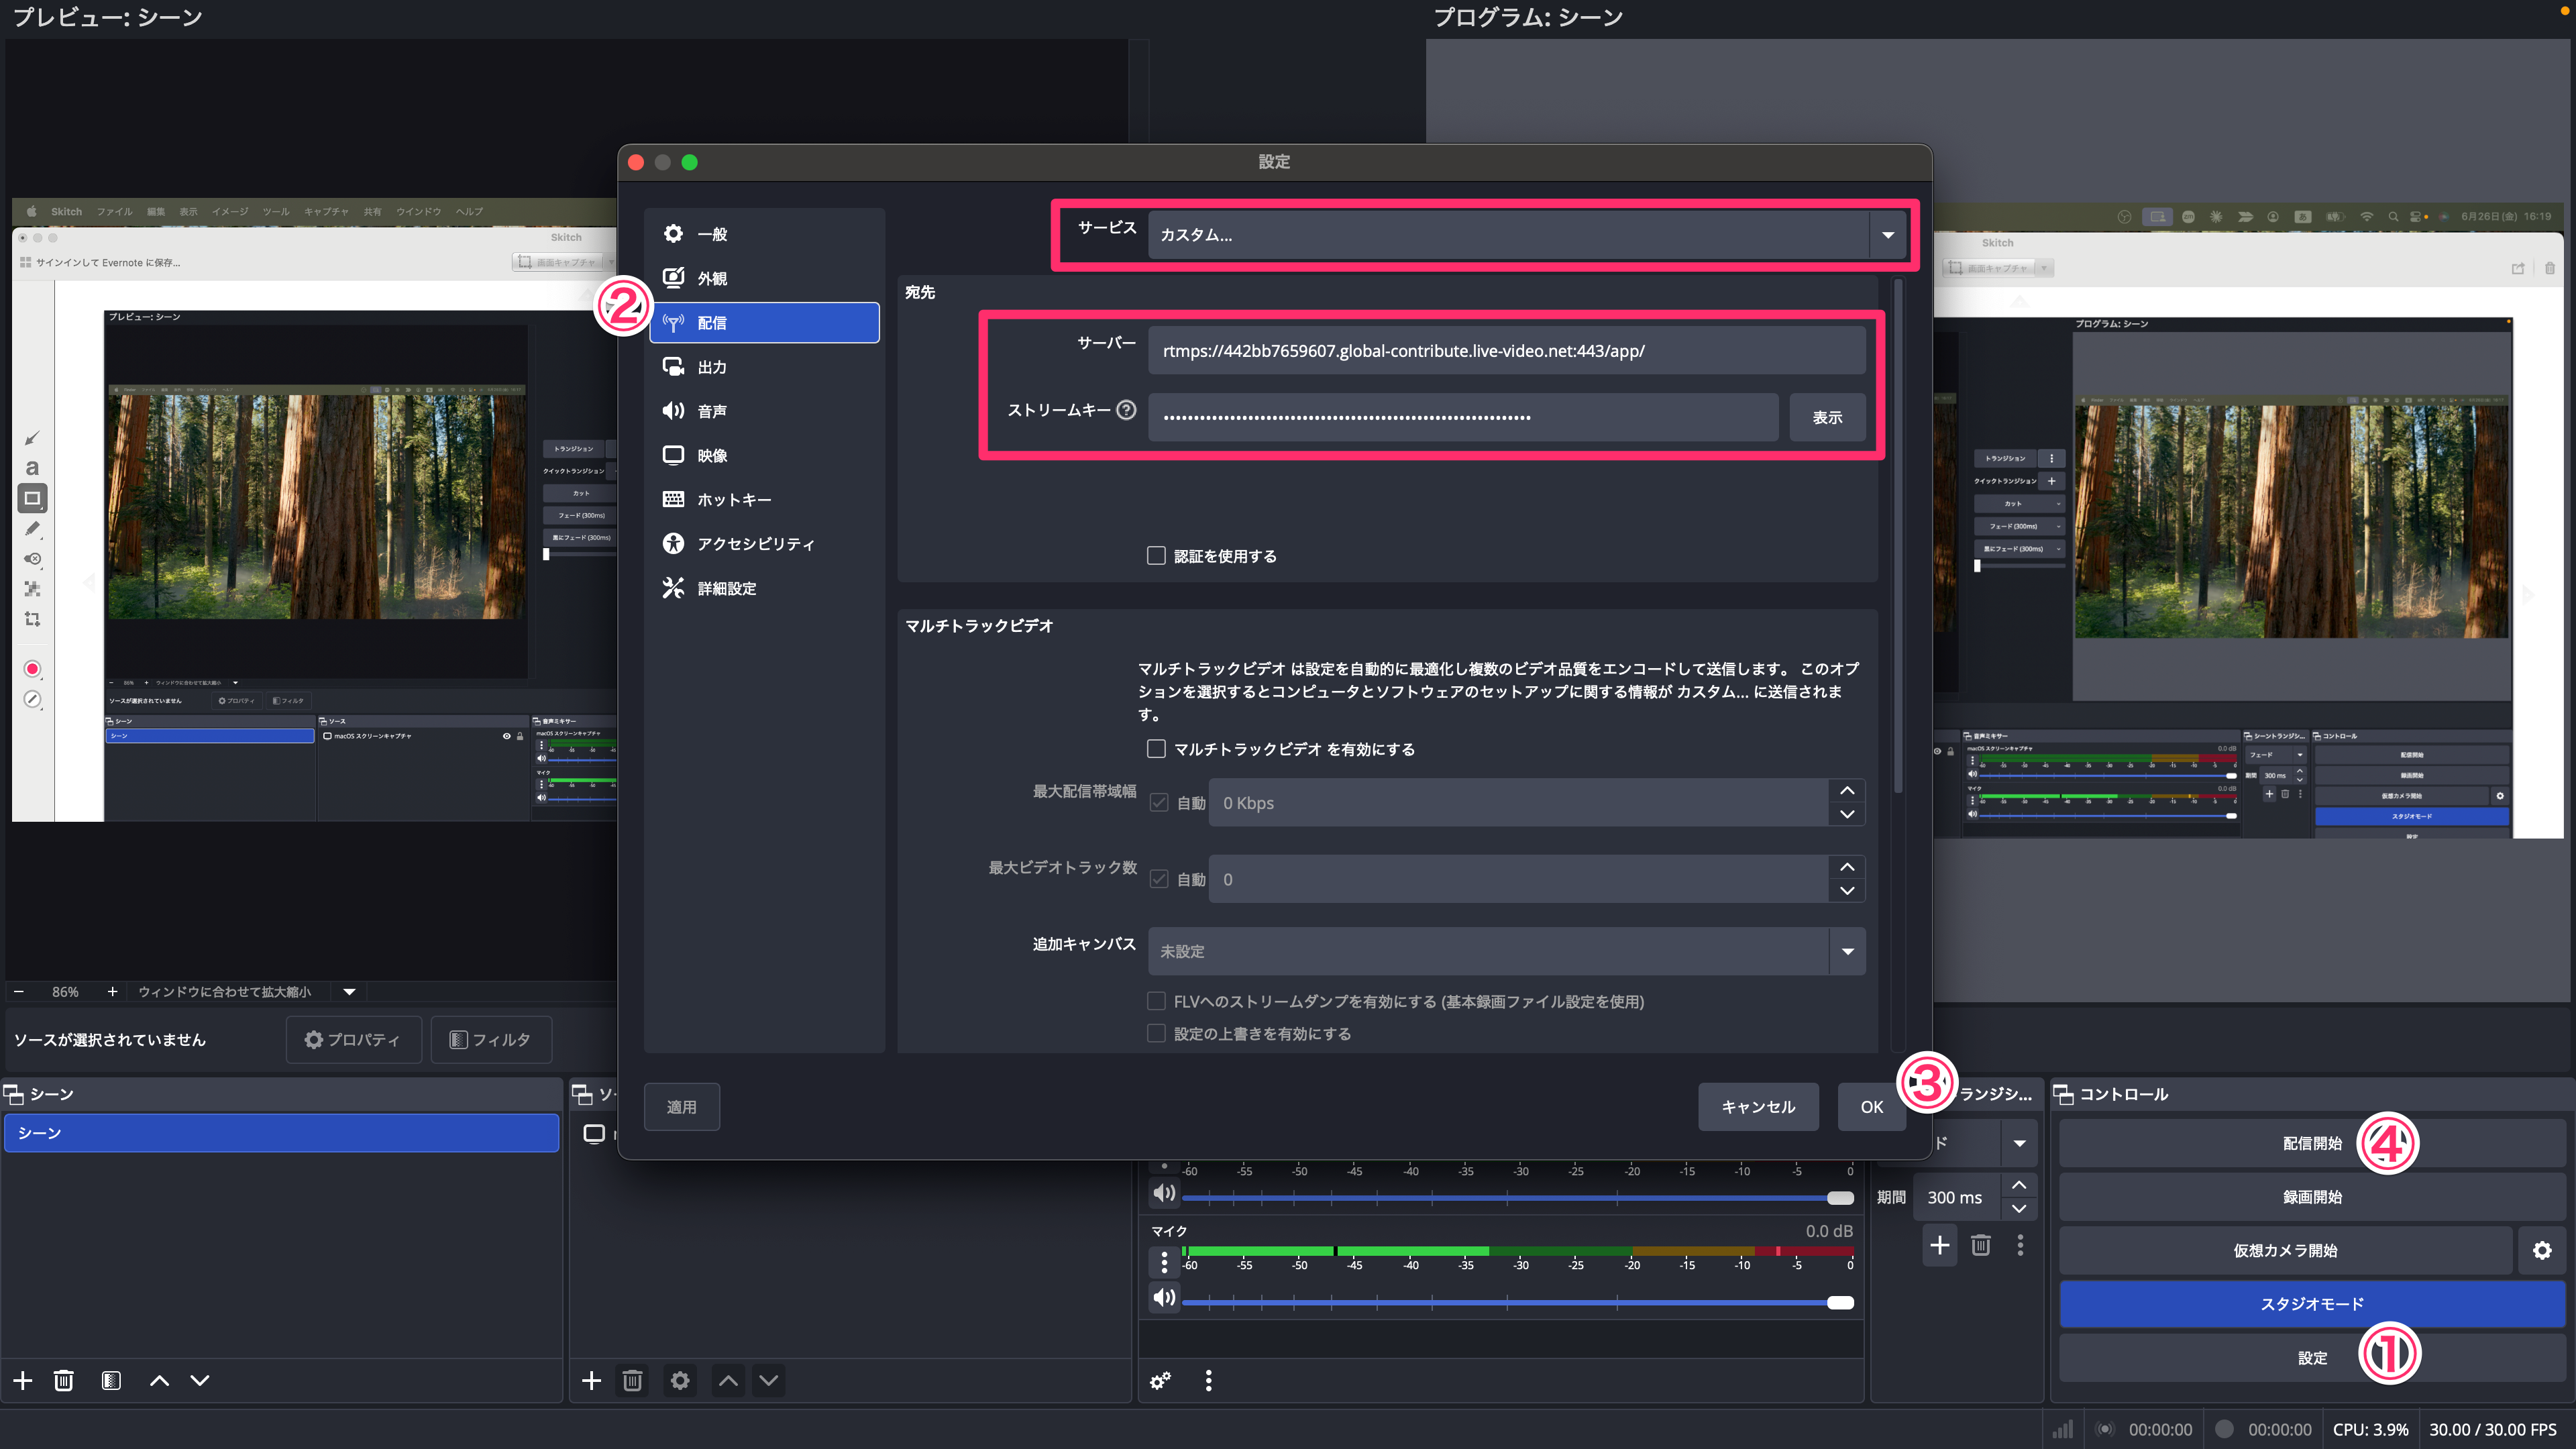Enable FLVへのストリームダンプ checkbox
Viewport: 2576px width, 1449px height.
1156,1000
